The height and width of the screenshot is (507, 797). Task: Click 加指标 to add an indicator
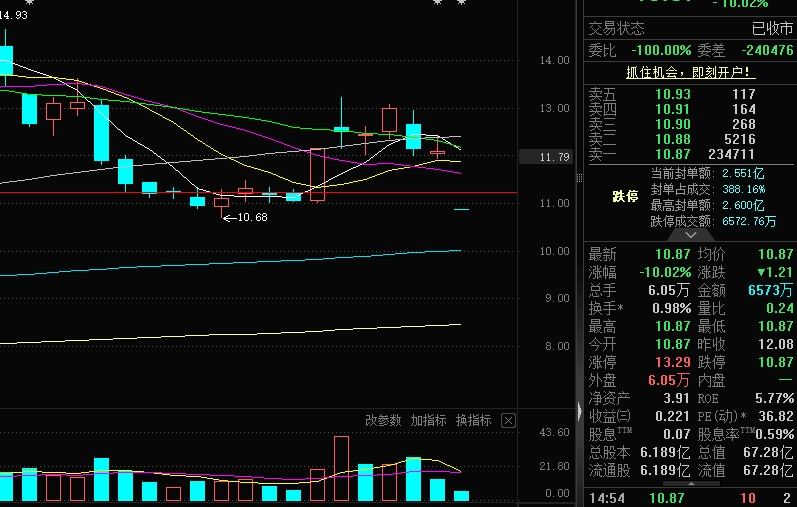pos(428,421)
